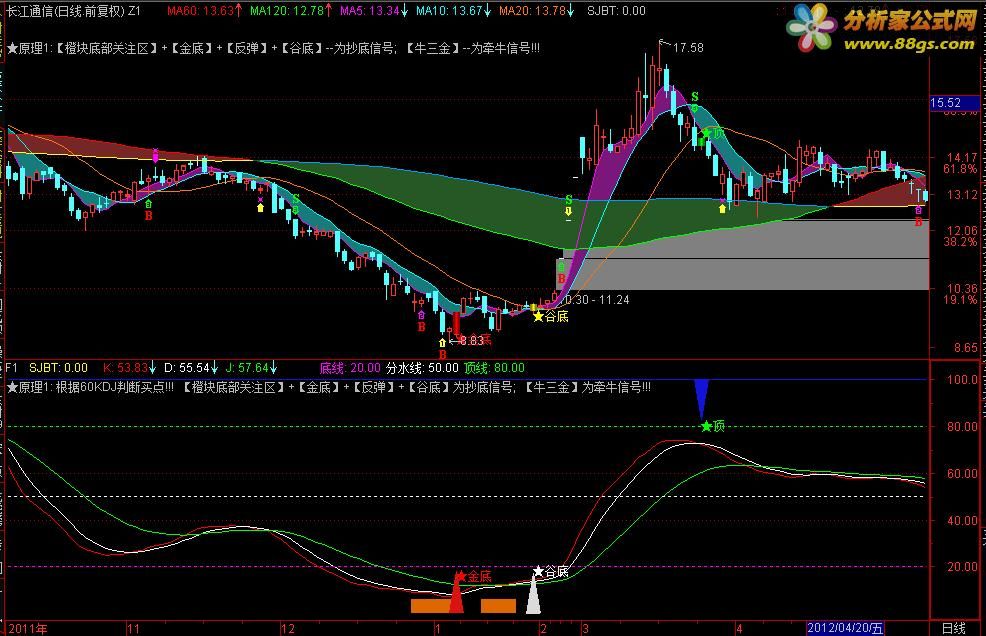The width and height of the screenshot is (986, 636).
Task: Click the right orange bottom-zone block
Action: coord(498,606)
